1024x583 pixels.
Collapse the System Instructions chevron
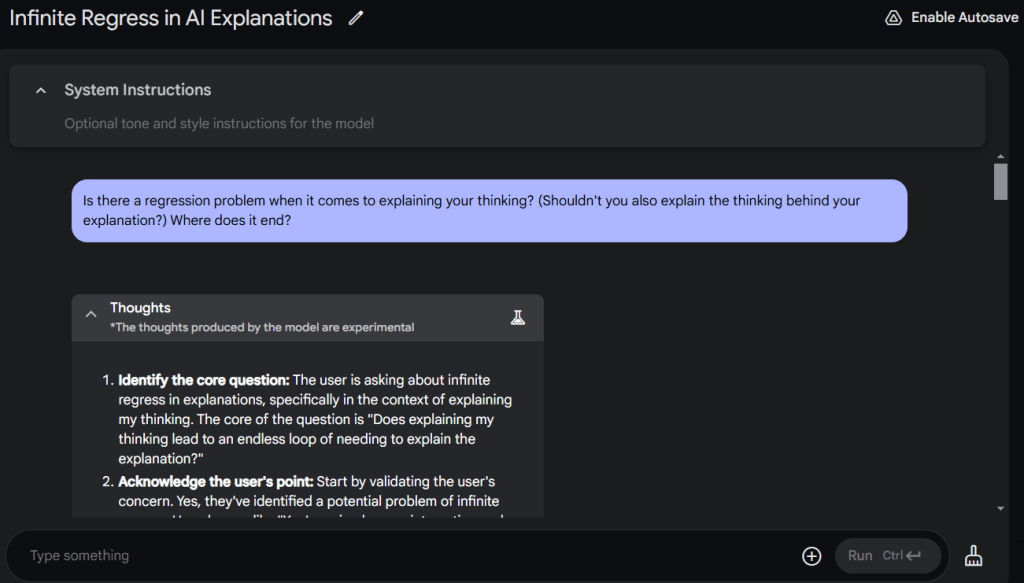[41, 90]
